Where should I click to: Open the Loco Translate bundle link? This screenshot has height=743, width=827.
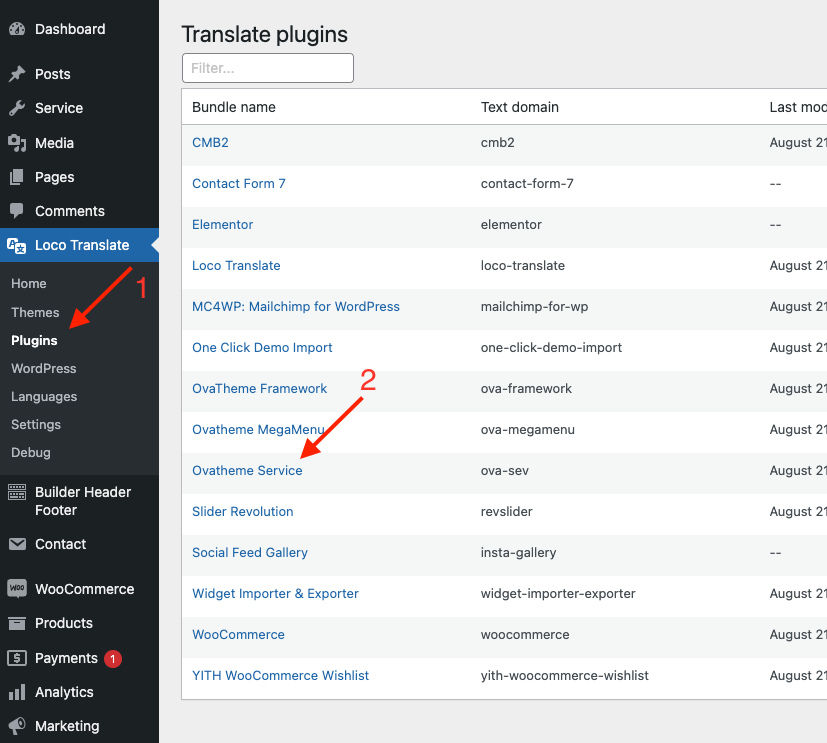pyautogui.click(x=236, y=266)
